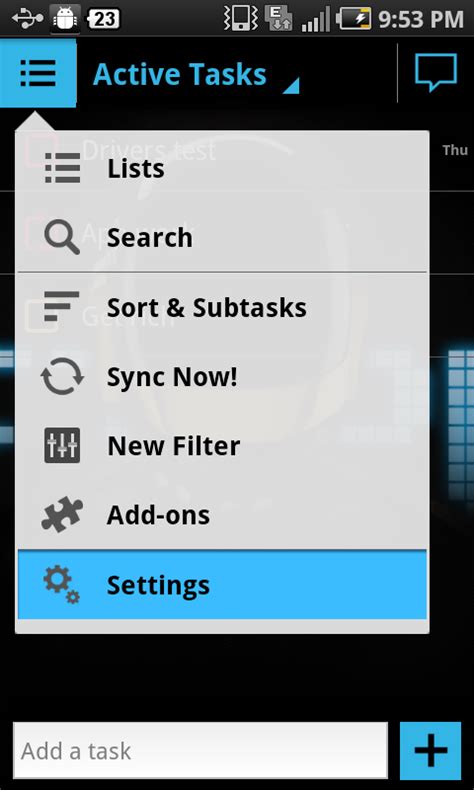Image resolution: width=474 pixels, height=790 pixels.
Task: Click the Add-ons puzzle piece icon
Action: pos(62,514)
